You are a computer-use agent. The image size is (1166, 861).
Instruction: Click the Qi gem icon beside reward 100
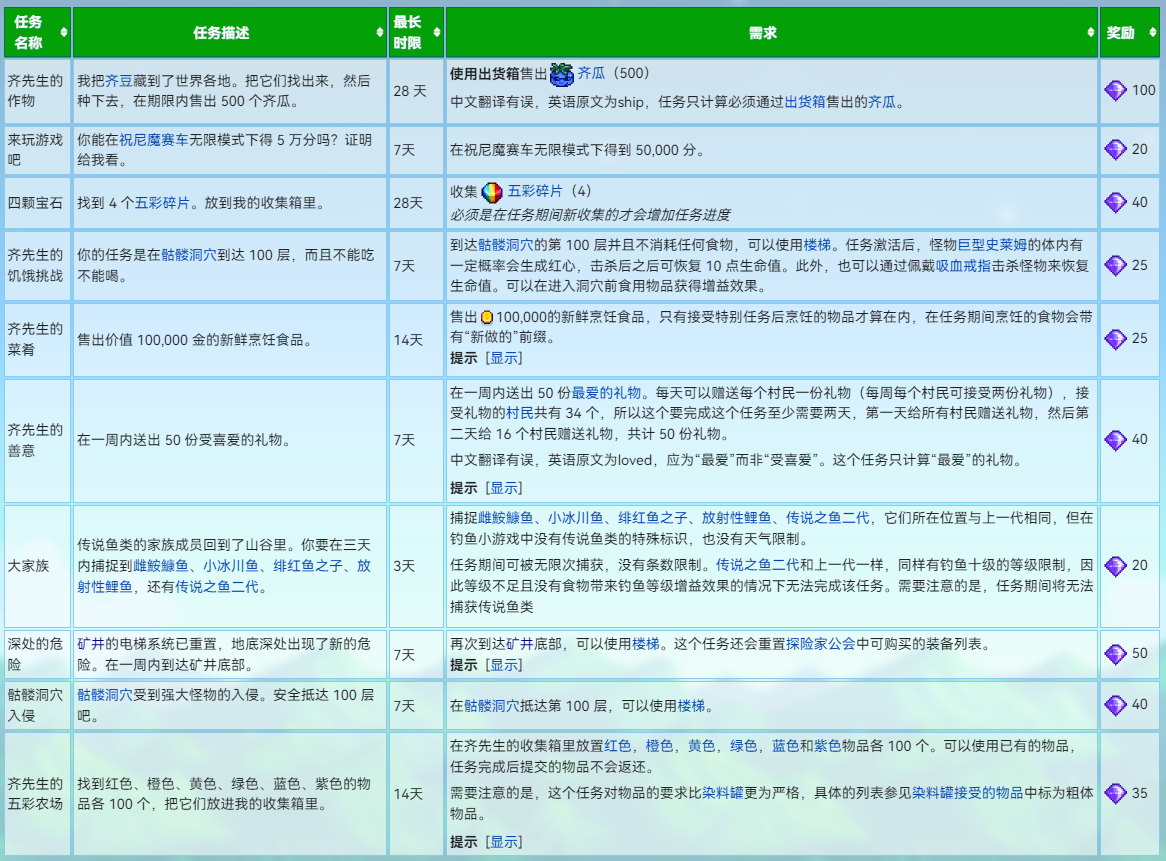pos(1115,91)
